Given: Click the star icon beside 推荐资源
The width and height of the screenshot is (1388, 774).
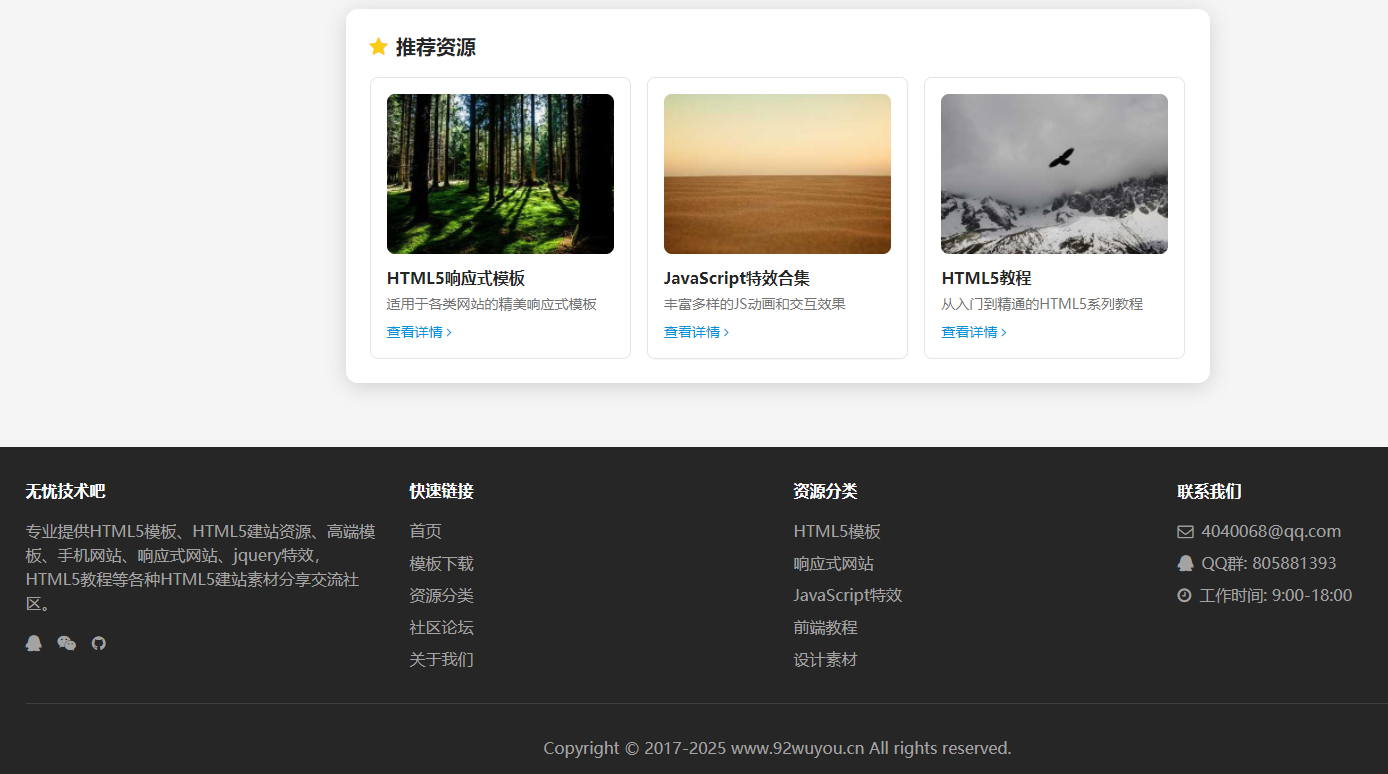Looking at the screenshot, I should pyautogui.click(x=378, y=46).
